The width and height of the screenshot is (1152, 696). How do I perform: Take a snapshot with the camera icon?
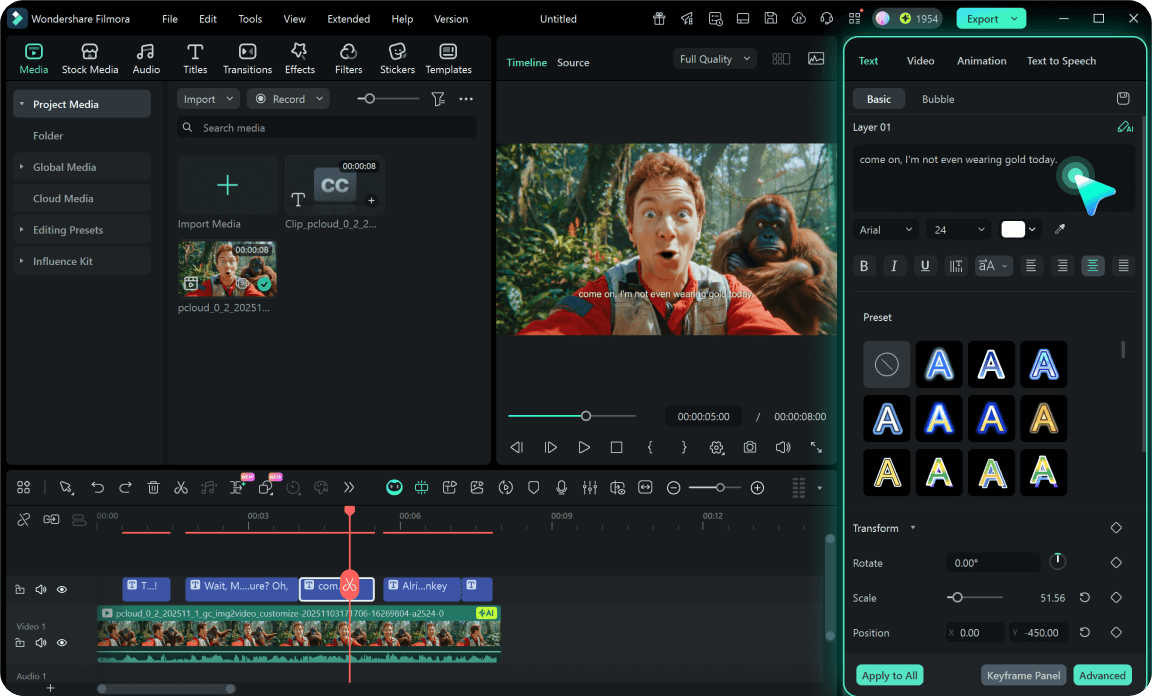coord(750,448)
